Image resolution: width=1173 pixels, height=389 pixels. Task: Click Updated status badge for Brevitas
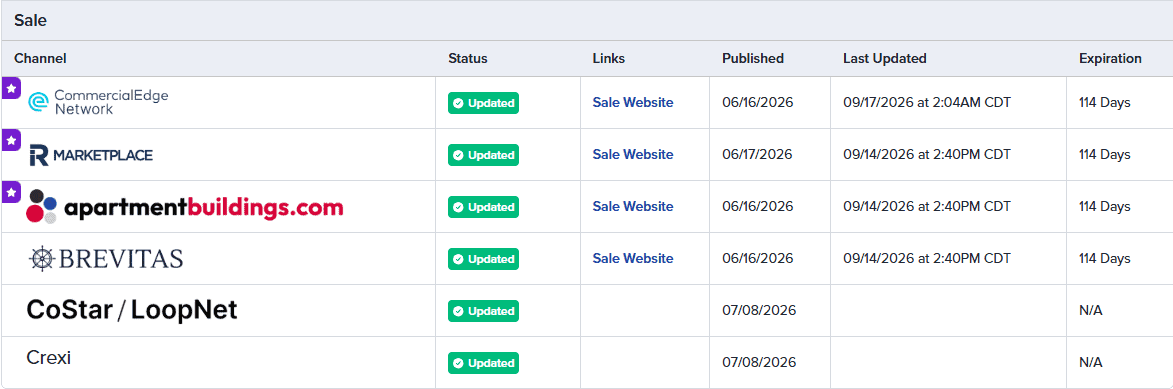pyautogui.click(x=483, y=259)
